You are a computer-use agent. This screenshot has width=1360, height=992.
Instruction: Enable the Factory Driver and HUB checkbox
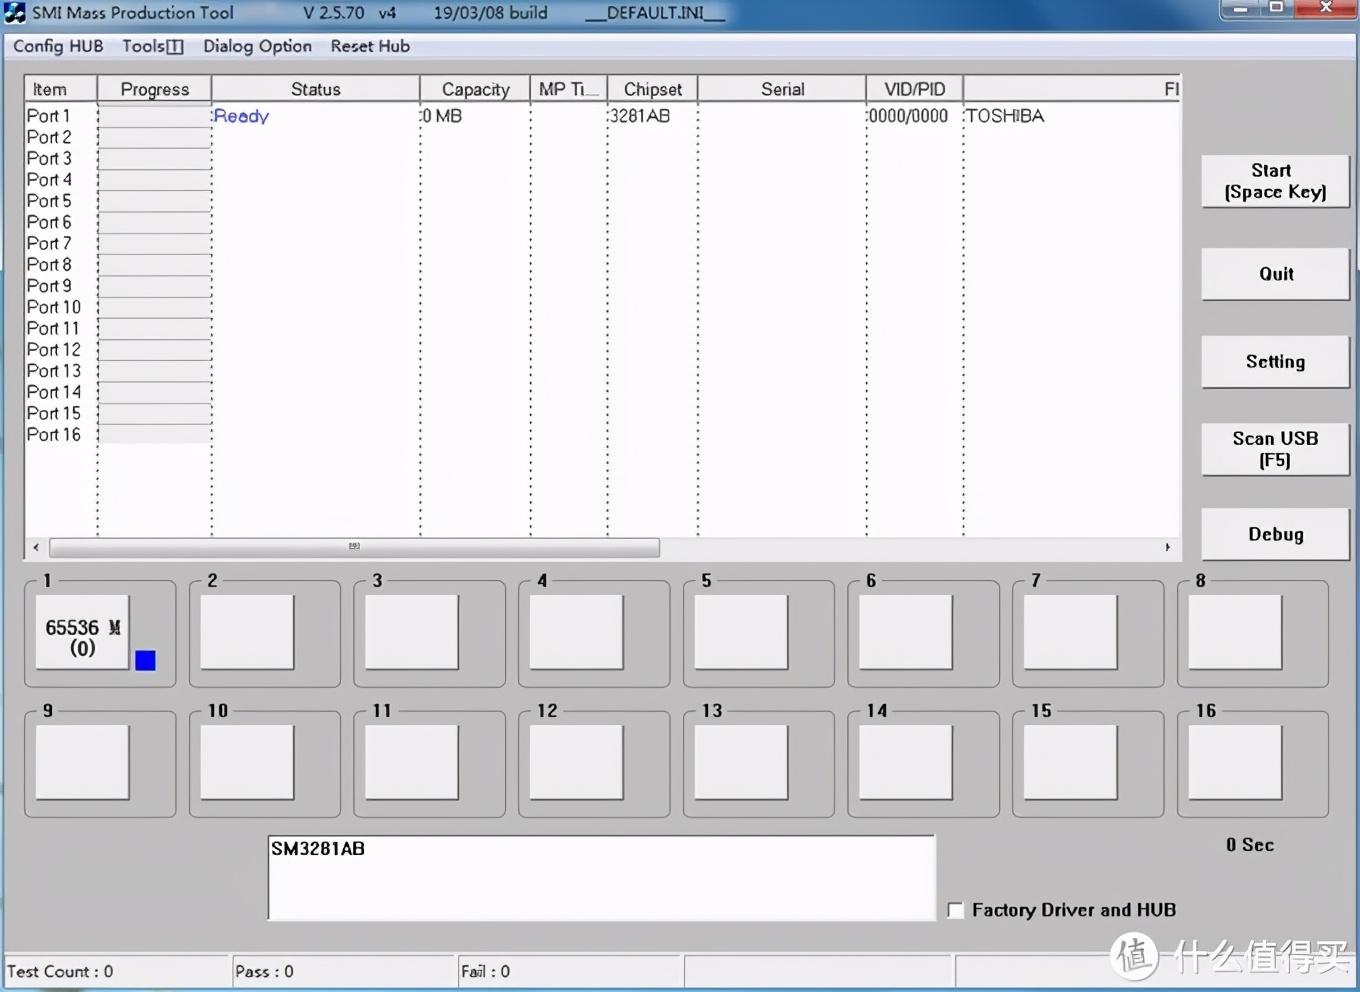coord(956,910)
